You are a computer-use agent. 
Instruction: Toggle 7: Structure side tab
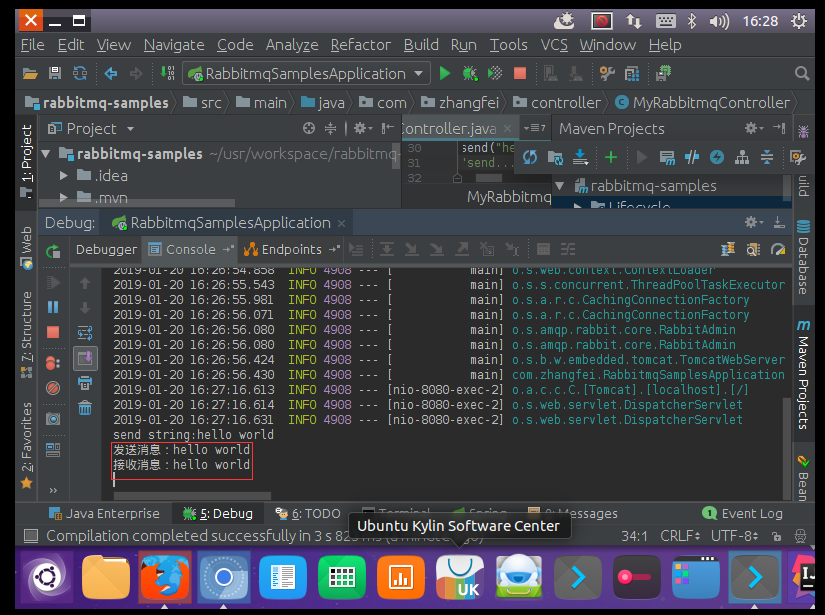[x=26, y=335]
